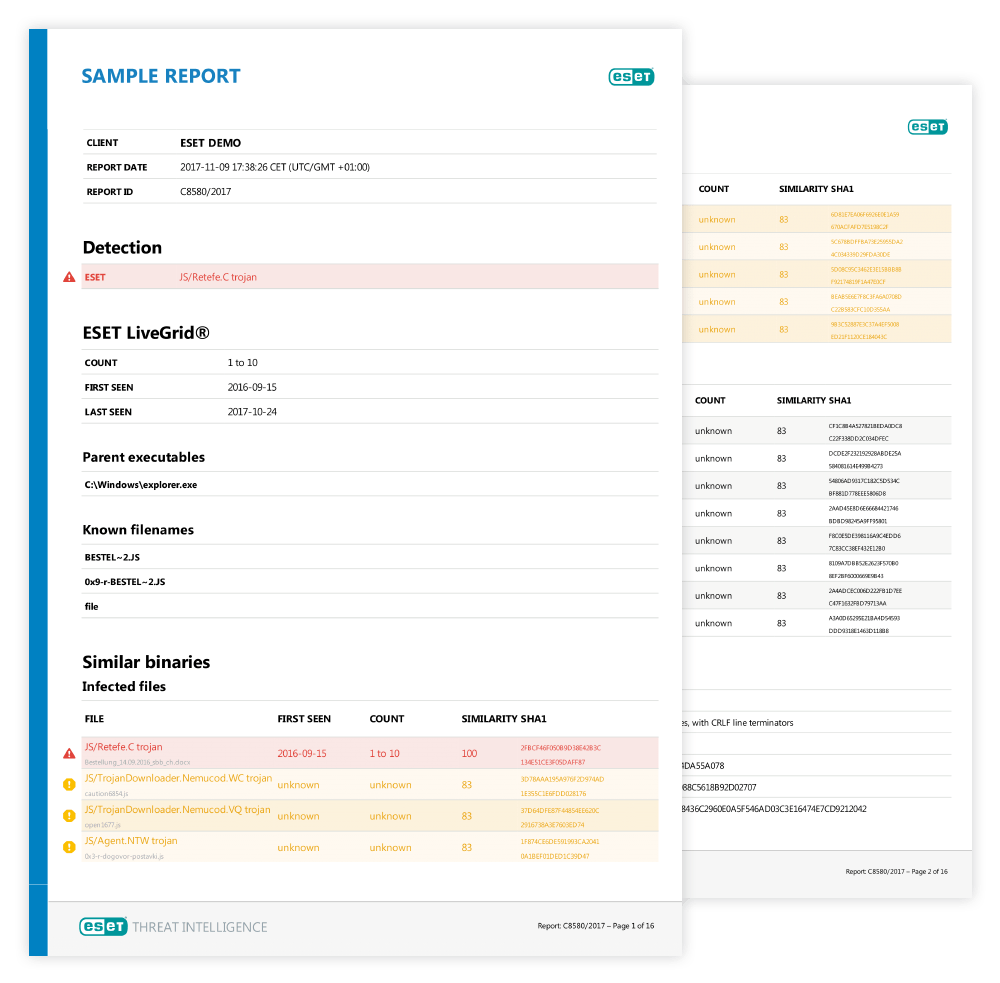
Task: Click the Parent executables heading
Action: [143, 457]
